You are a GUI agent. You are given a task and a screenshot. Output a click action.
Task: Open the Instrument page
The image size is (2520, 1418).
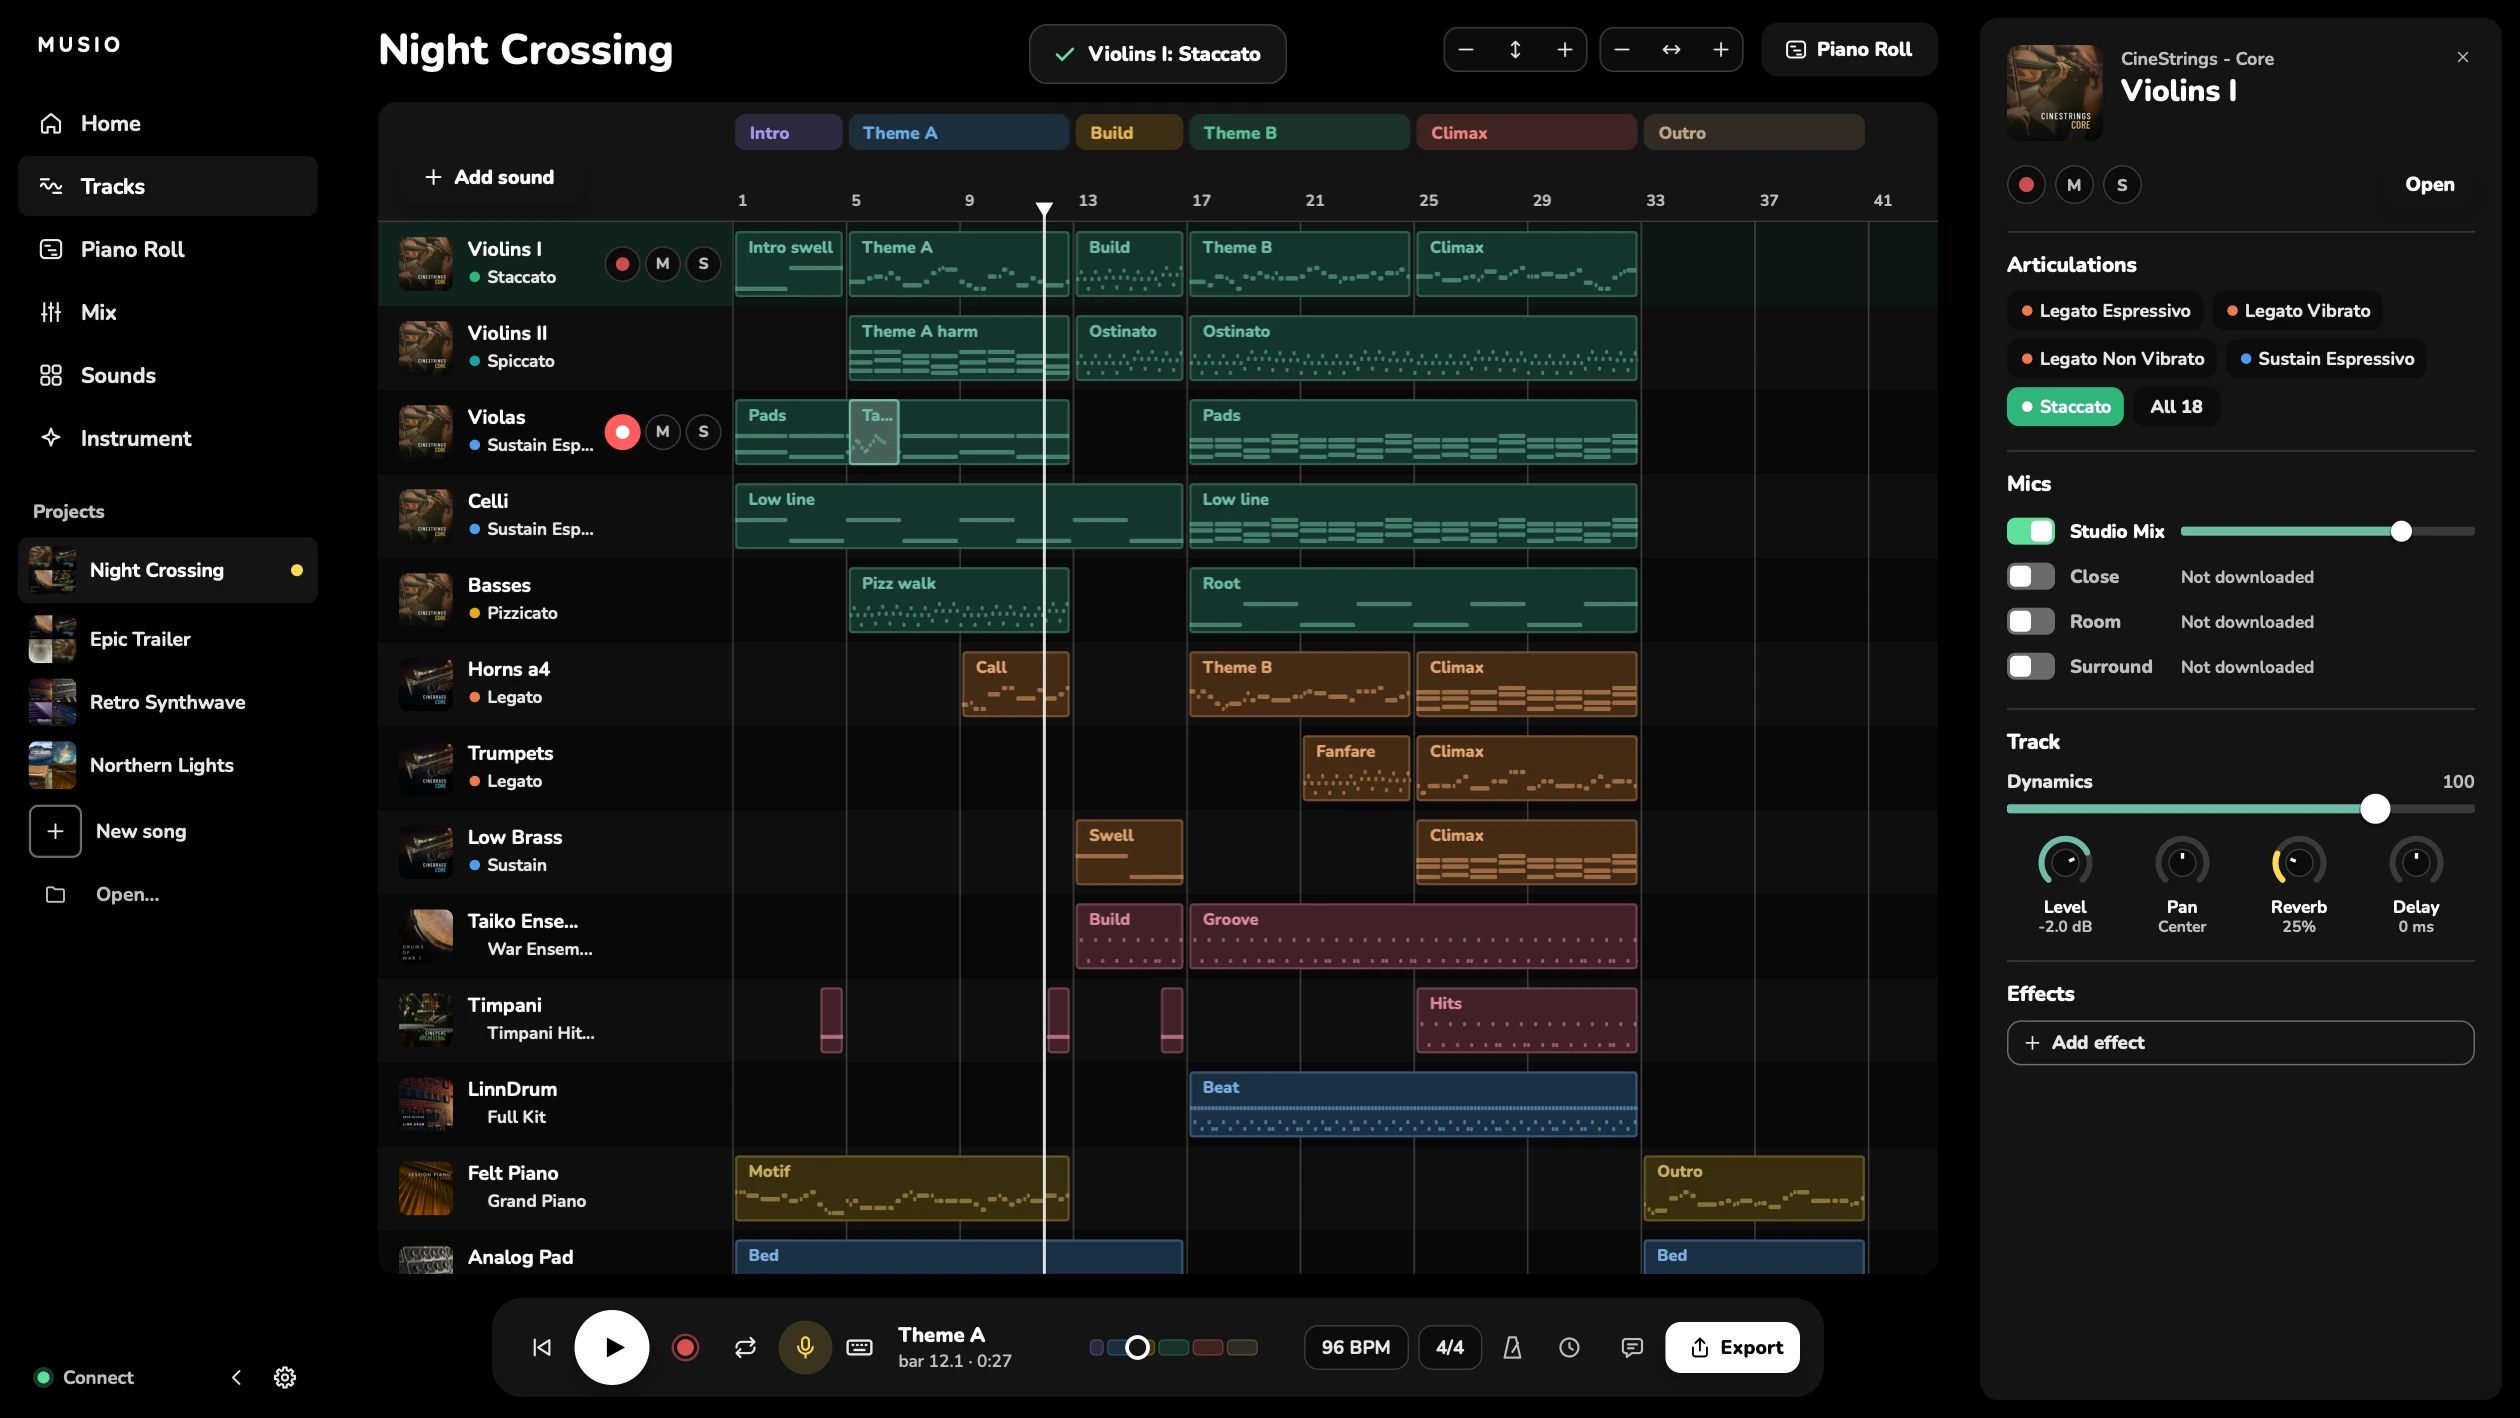[x=168, y=438]
